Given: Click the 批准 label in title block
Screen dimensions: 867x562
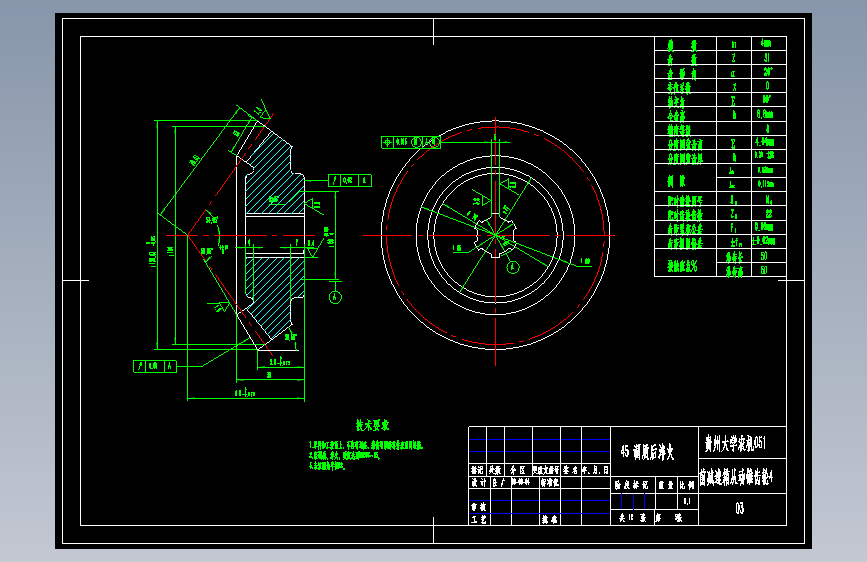Looking at the screenshot, I should tap(550, 519).
